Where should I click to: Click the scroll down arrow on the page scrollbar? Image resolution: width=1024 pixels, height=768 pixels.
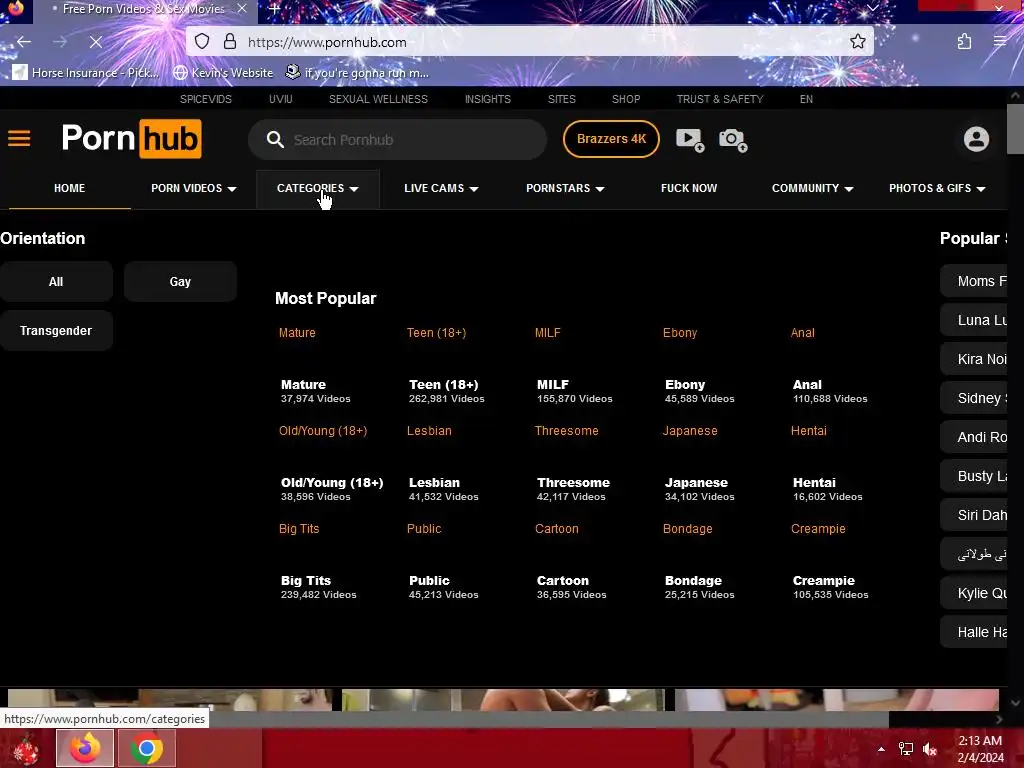tap(1016, 703)
